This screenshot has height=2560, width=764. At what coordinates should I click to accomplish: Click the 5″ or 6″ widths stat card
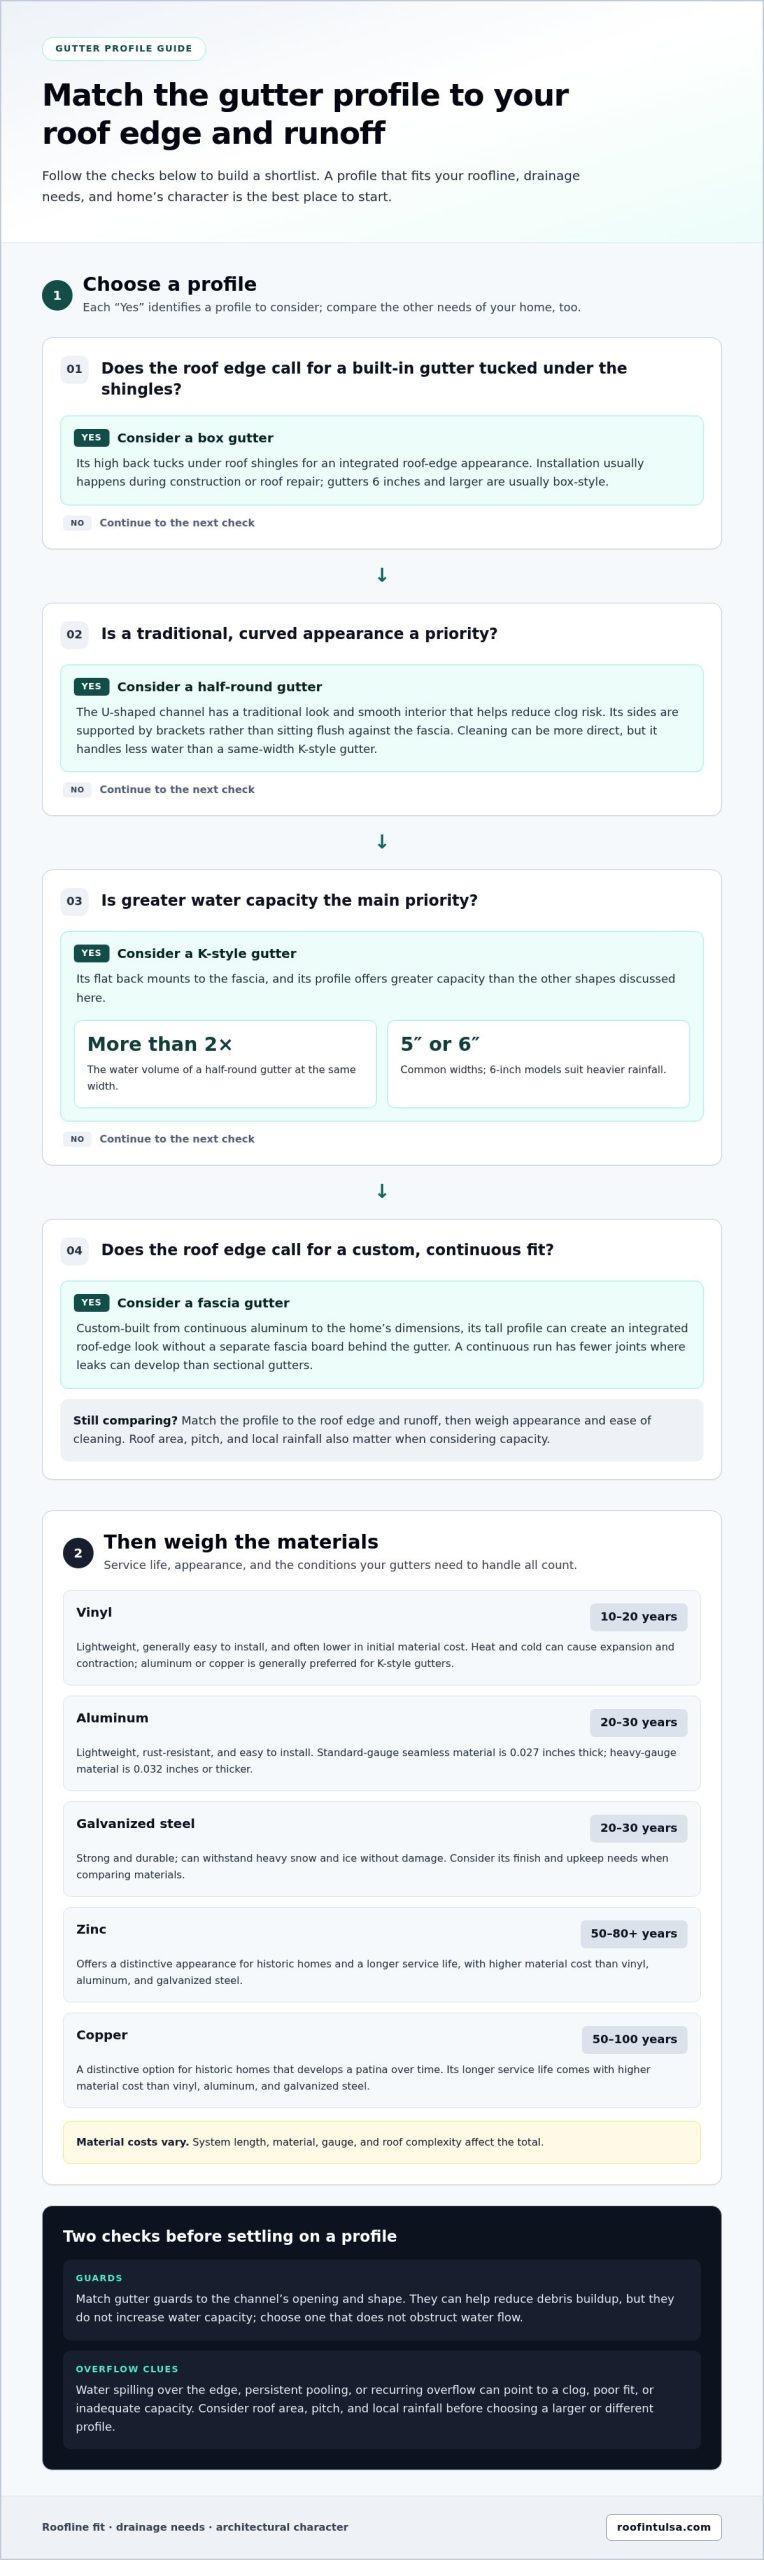(x=538, y=1064)
